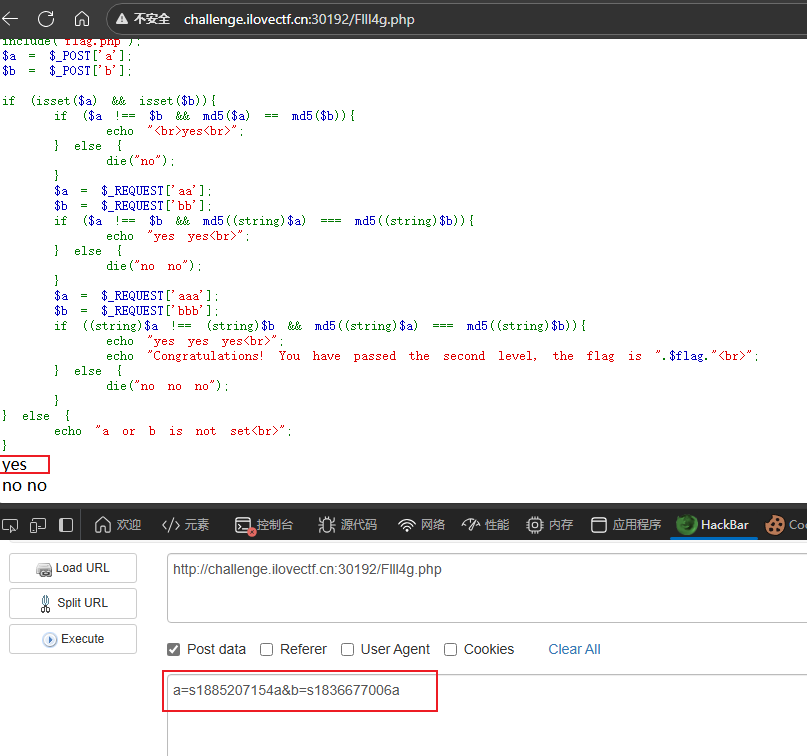Click the HackBar green logo icon
The height and width of the screenshot is (756, 807).
(686, 525)
